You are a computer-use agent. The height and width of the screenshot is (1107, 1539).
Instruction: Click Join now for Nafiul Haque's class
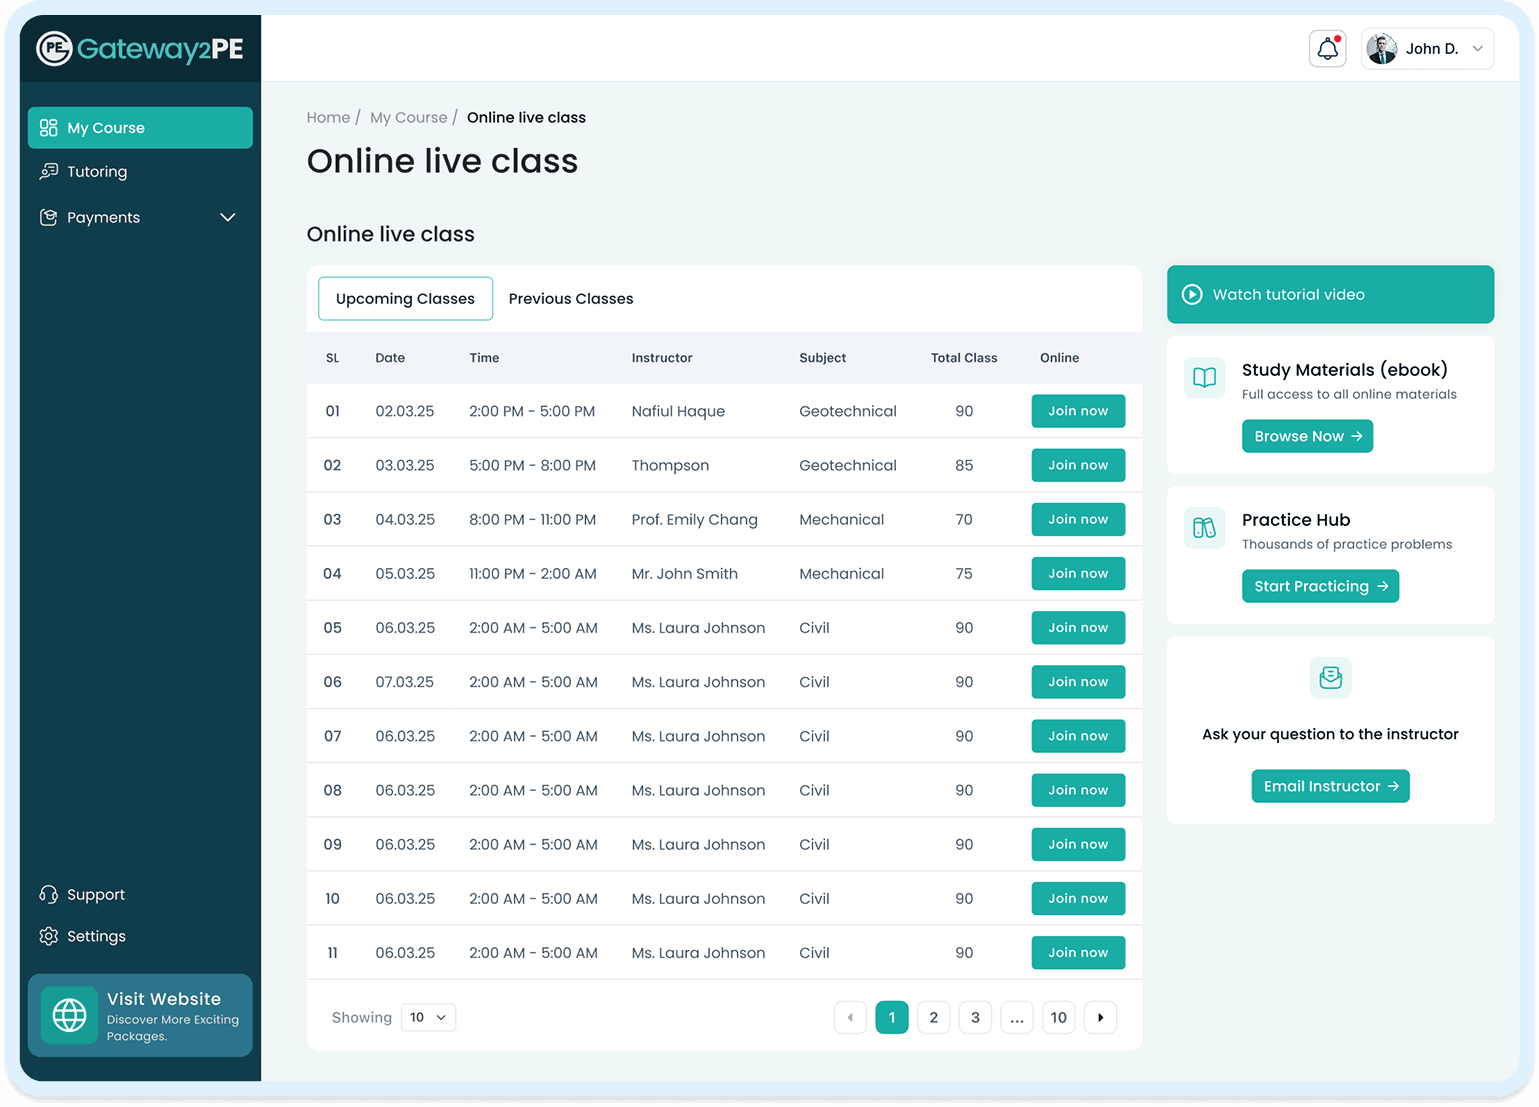pyautogui.click(x=1078, y=411)
